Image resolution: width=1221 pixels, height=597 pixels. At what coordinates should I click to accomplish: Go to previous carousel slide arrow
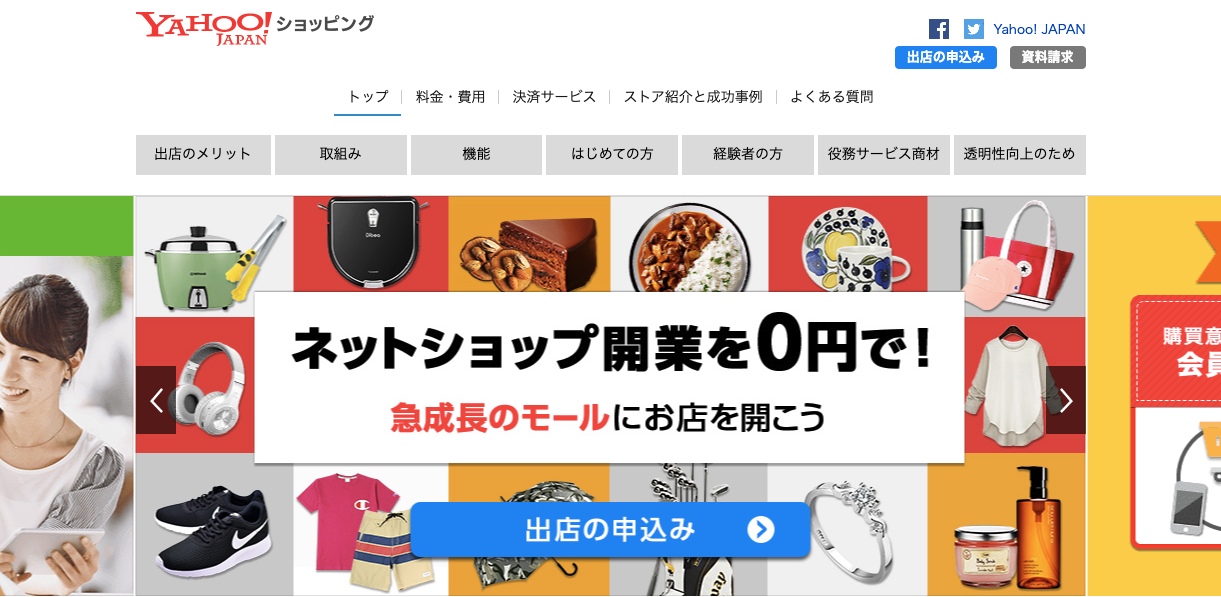[156, 400]
